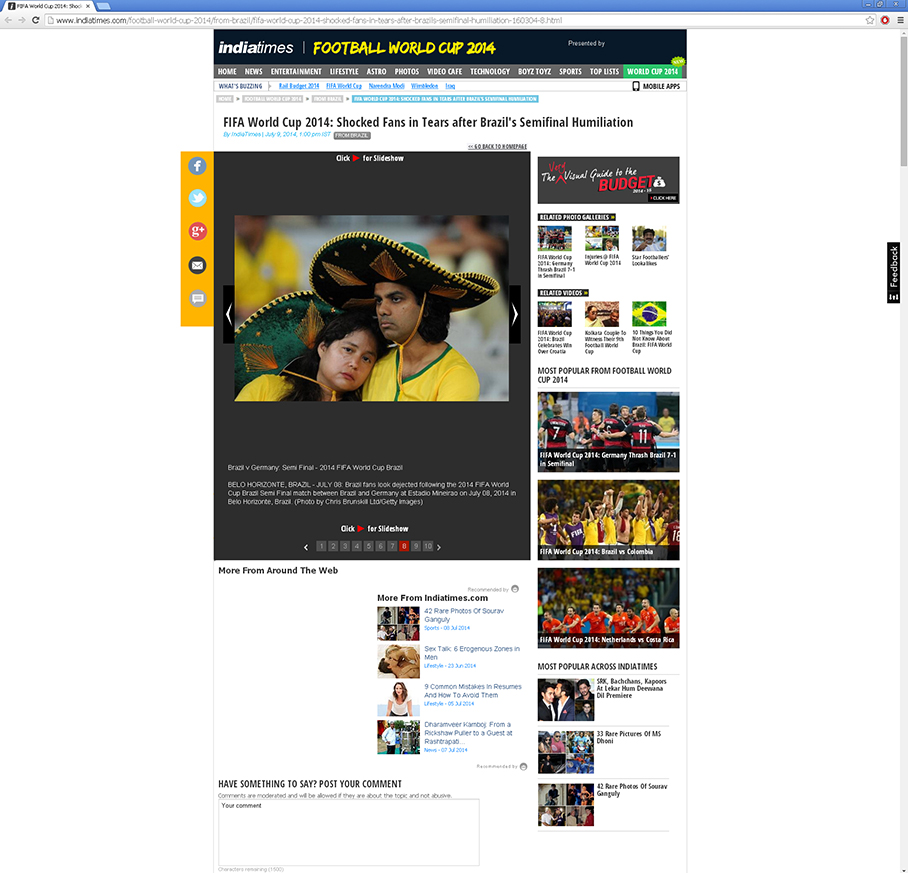
Task: Click next page arrow in slide pagination
Action: 439,546
